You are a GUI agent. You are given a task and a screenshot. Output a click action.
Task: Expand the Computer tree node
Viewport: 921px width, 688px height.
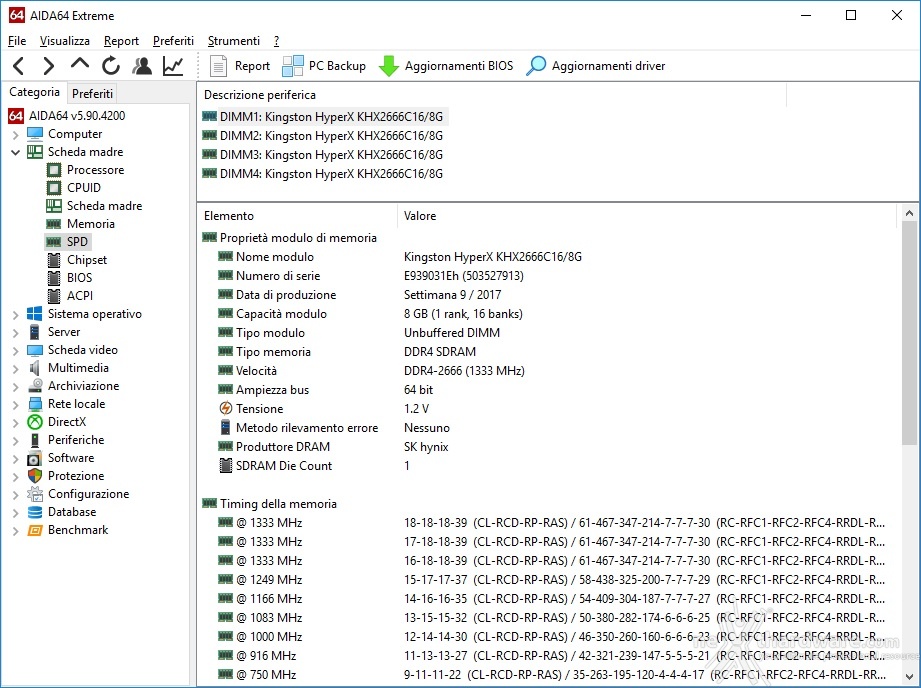coord(15,135)
